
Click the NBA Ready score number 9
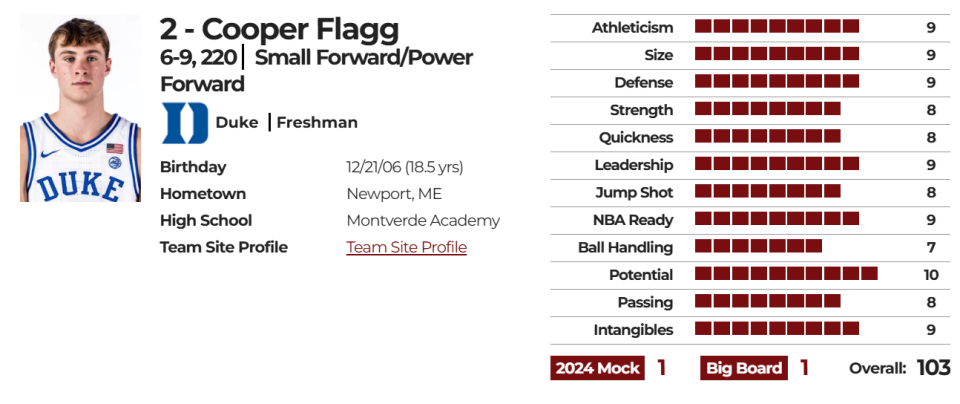(931, 220)
